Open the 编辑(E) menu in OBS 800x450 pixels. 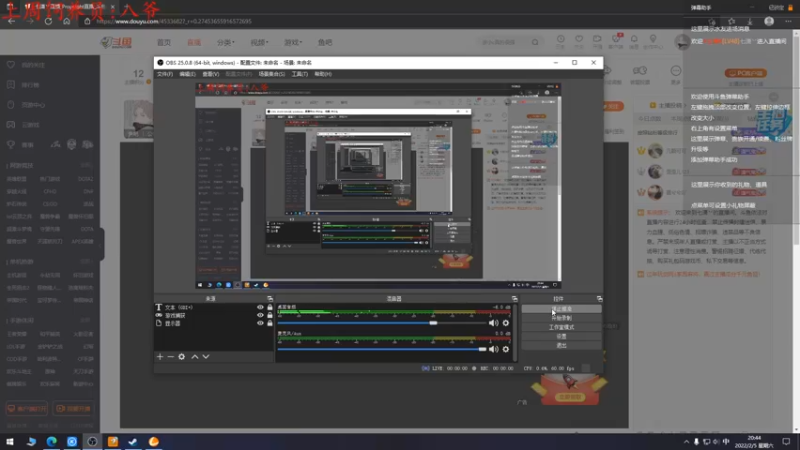click(187, 74)
